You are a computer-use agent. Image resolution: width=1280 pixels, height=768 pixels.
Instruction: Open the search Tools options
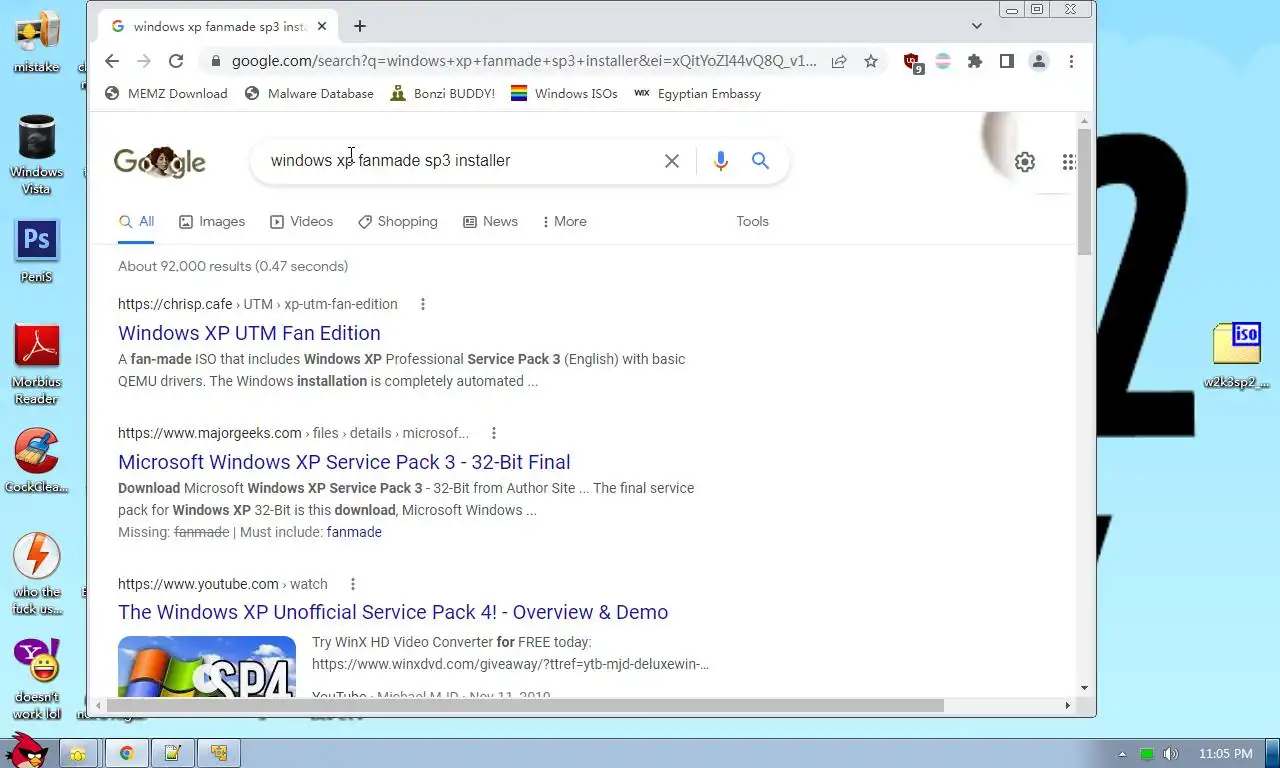(x=752, y=222)
